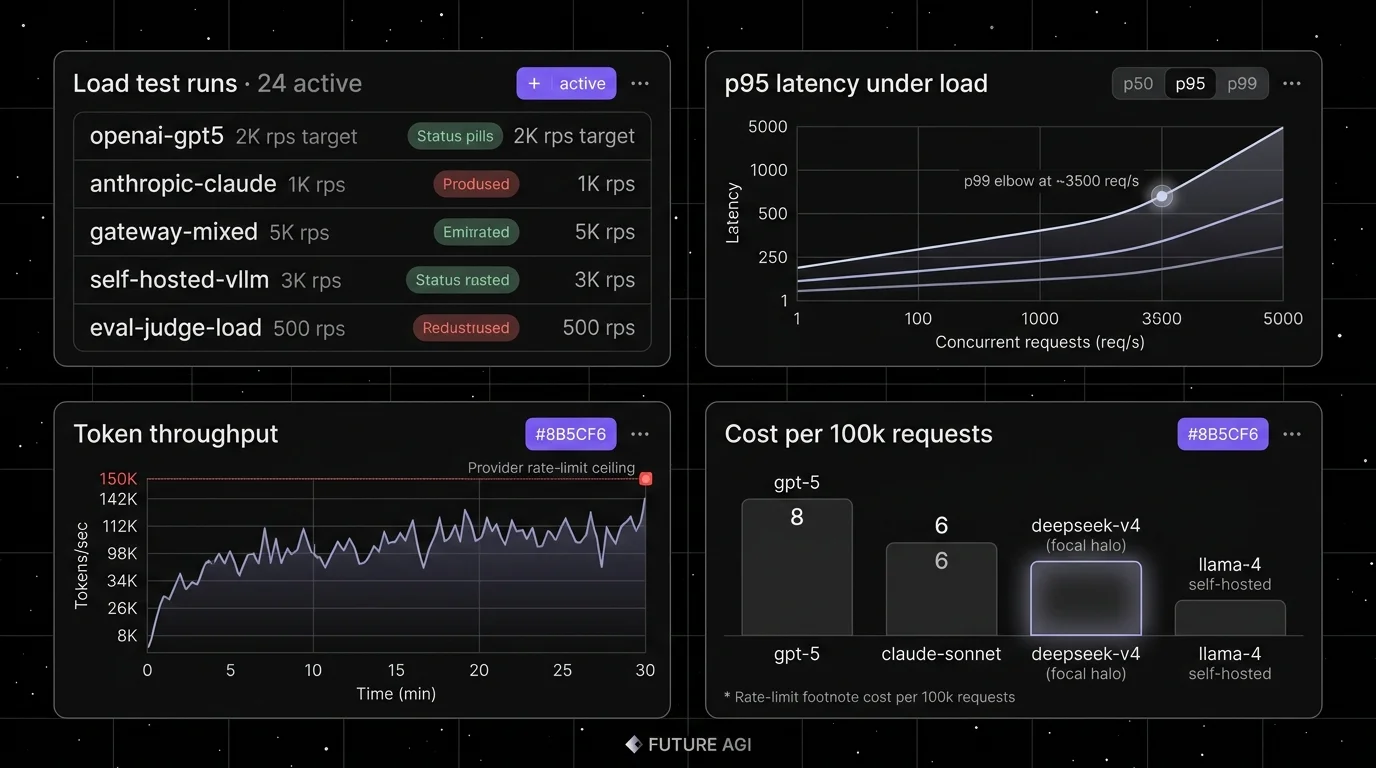Open Token throughput panel more menu
Image resolution: width=1376 pixels, height=768 pixels.
pyautogui.click(x=640, y=434)
